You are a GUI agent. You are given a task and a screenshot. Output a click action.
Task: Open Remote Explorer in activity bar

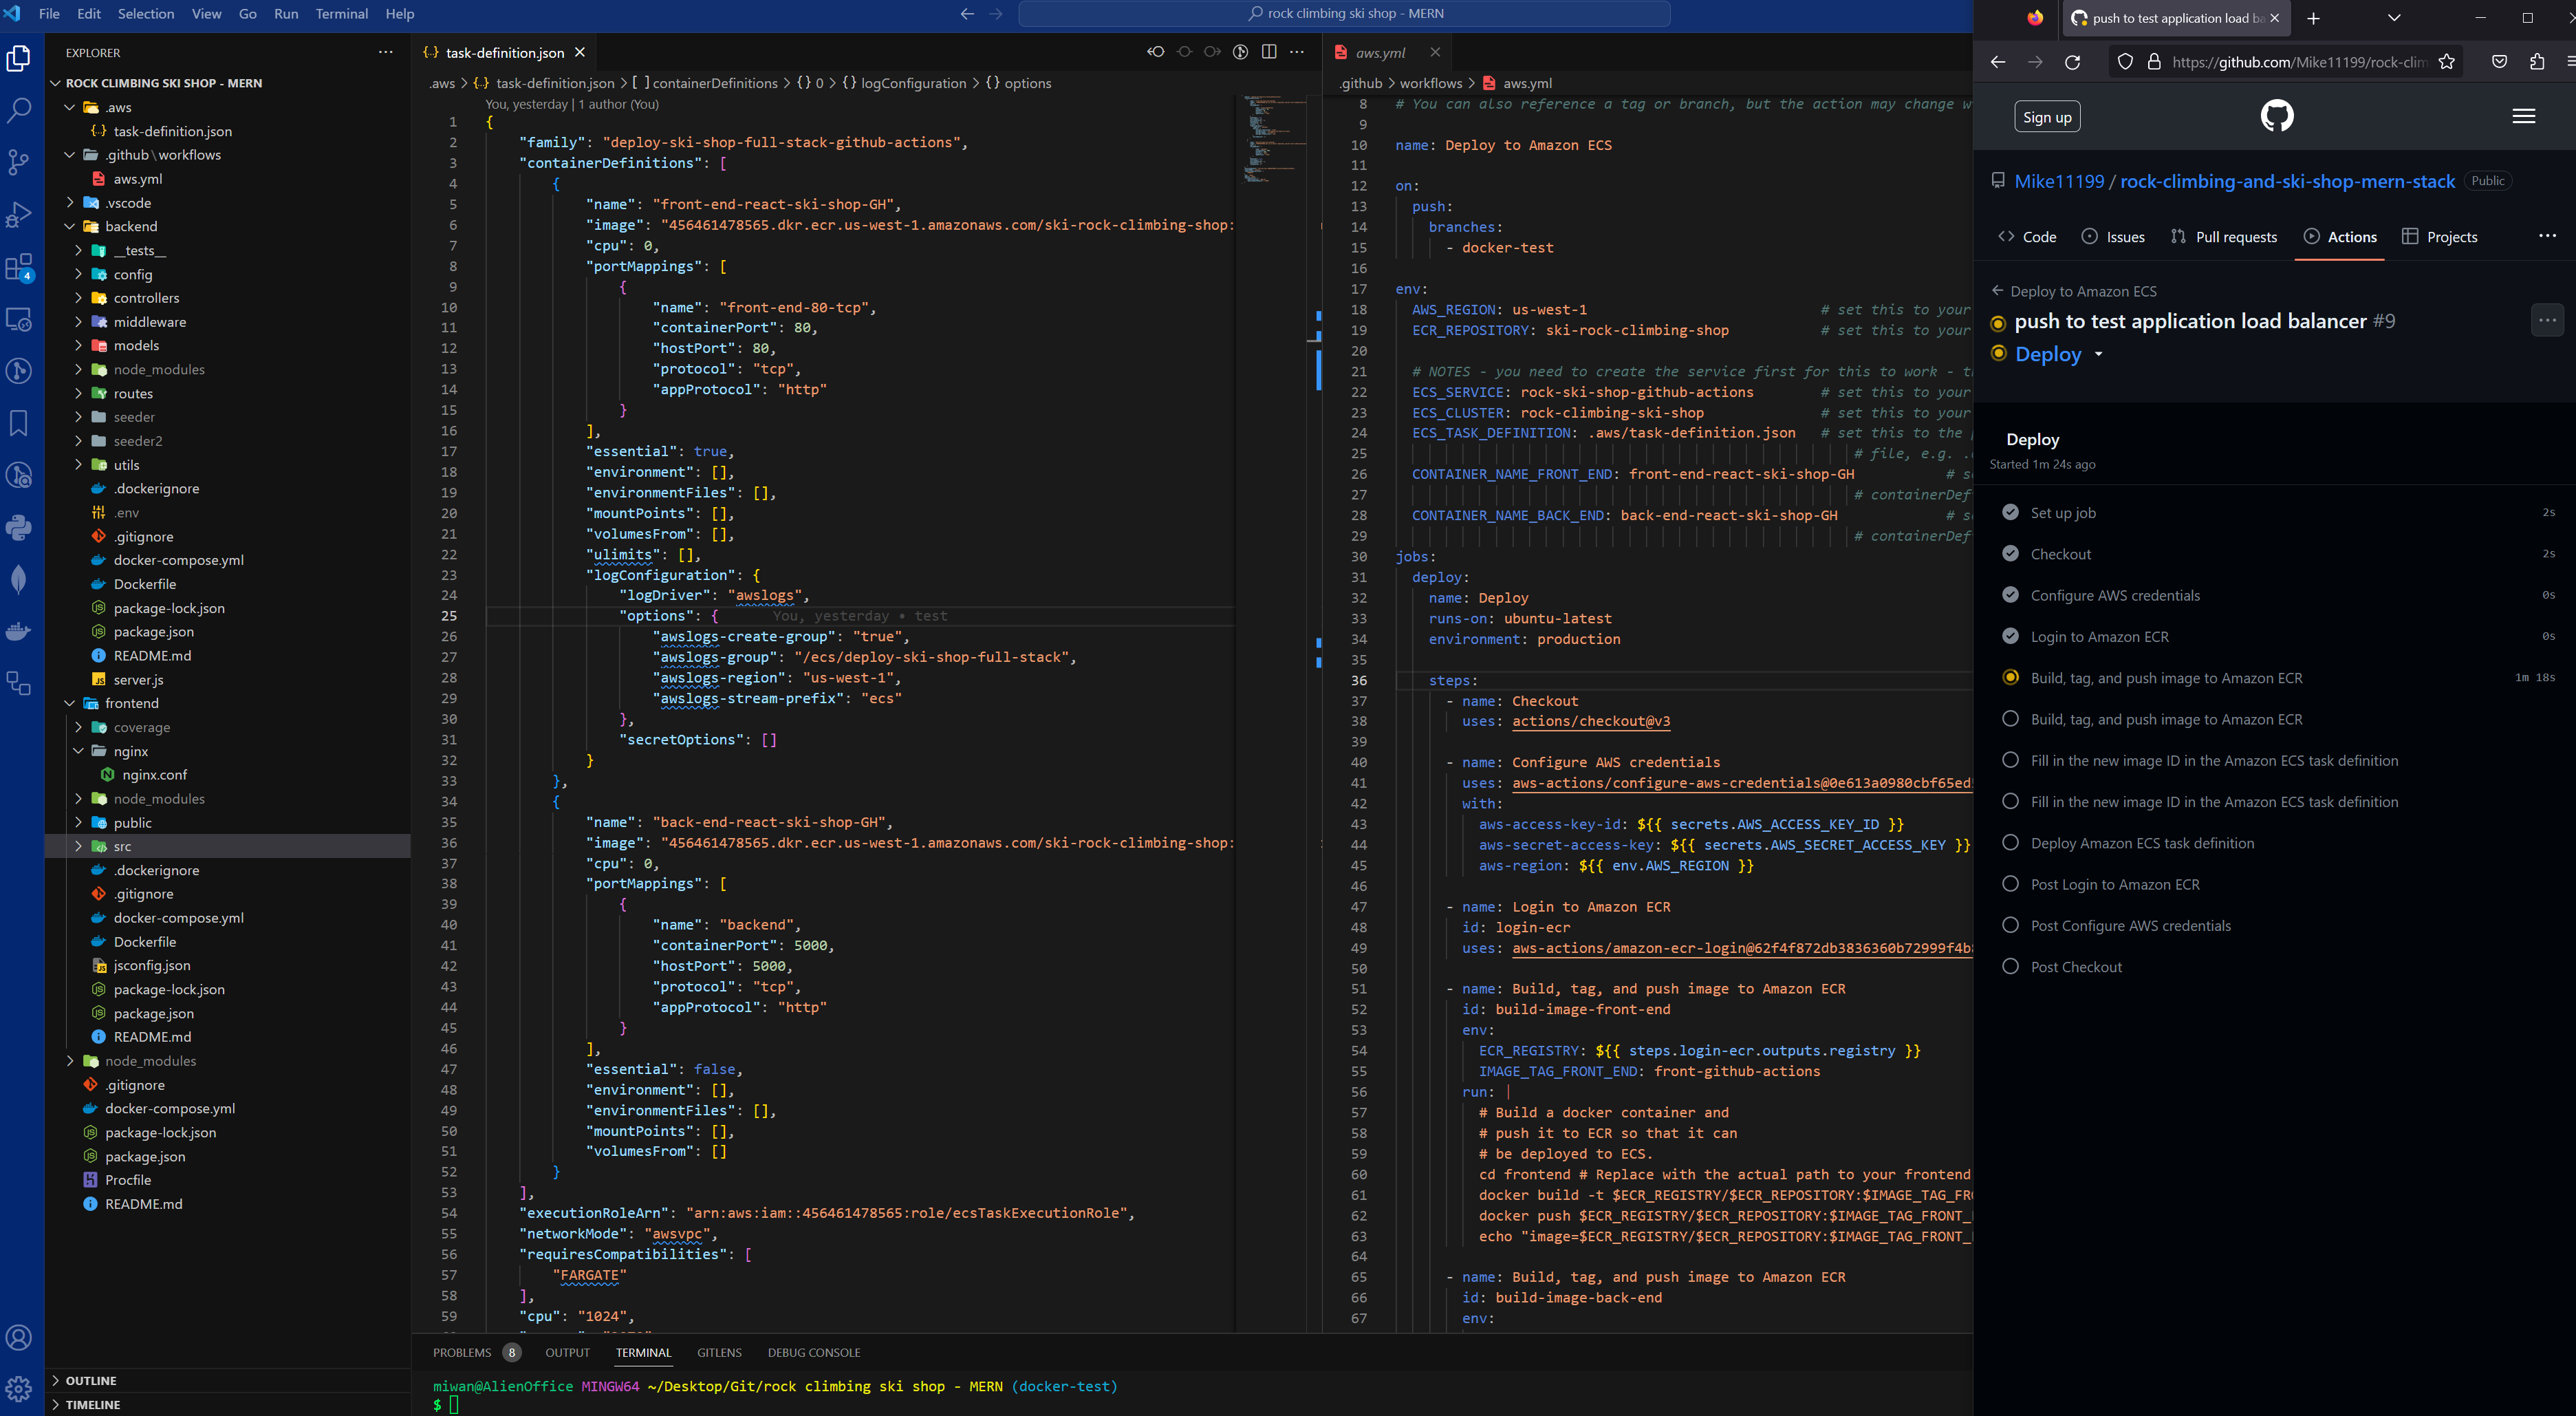click(x=19, y=319)
